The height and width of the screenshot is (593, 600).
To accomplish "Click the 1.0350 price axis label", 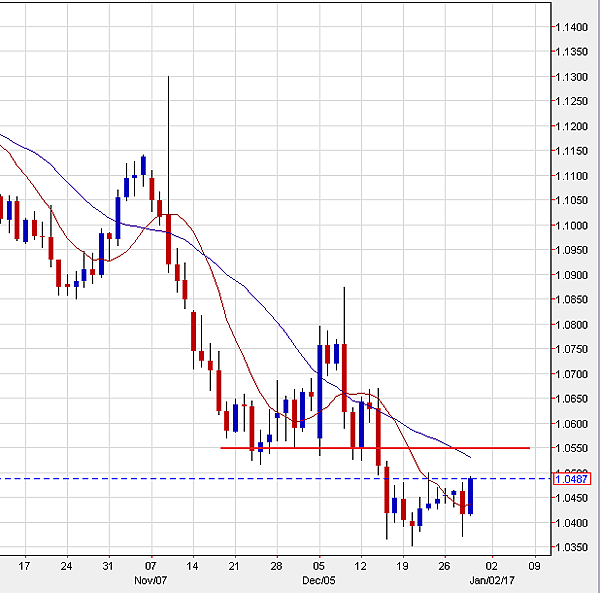I will (571, 547).
